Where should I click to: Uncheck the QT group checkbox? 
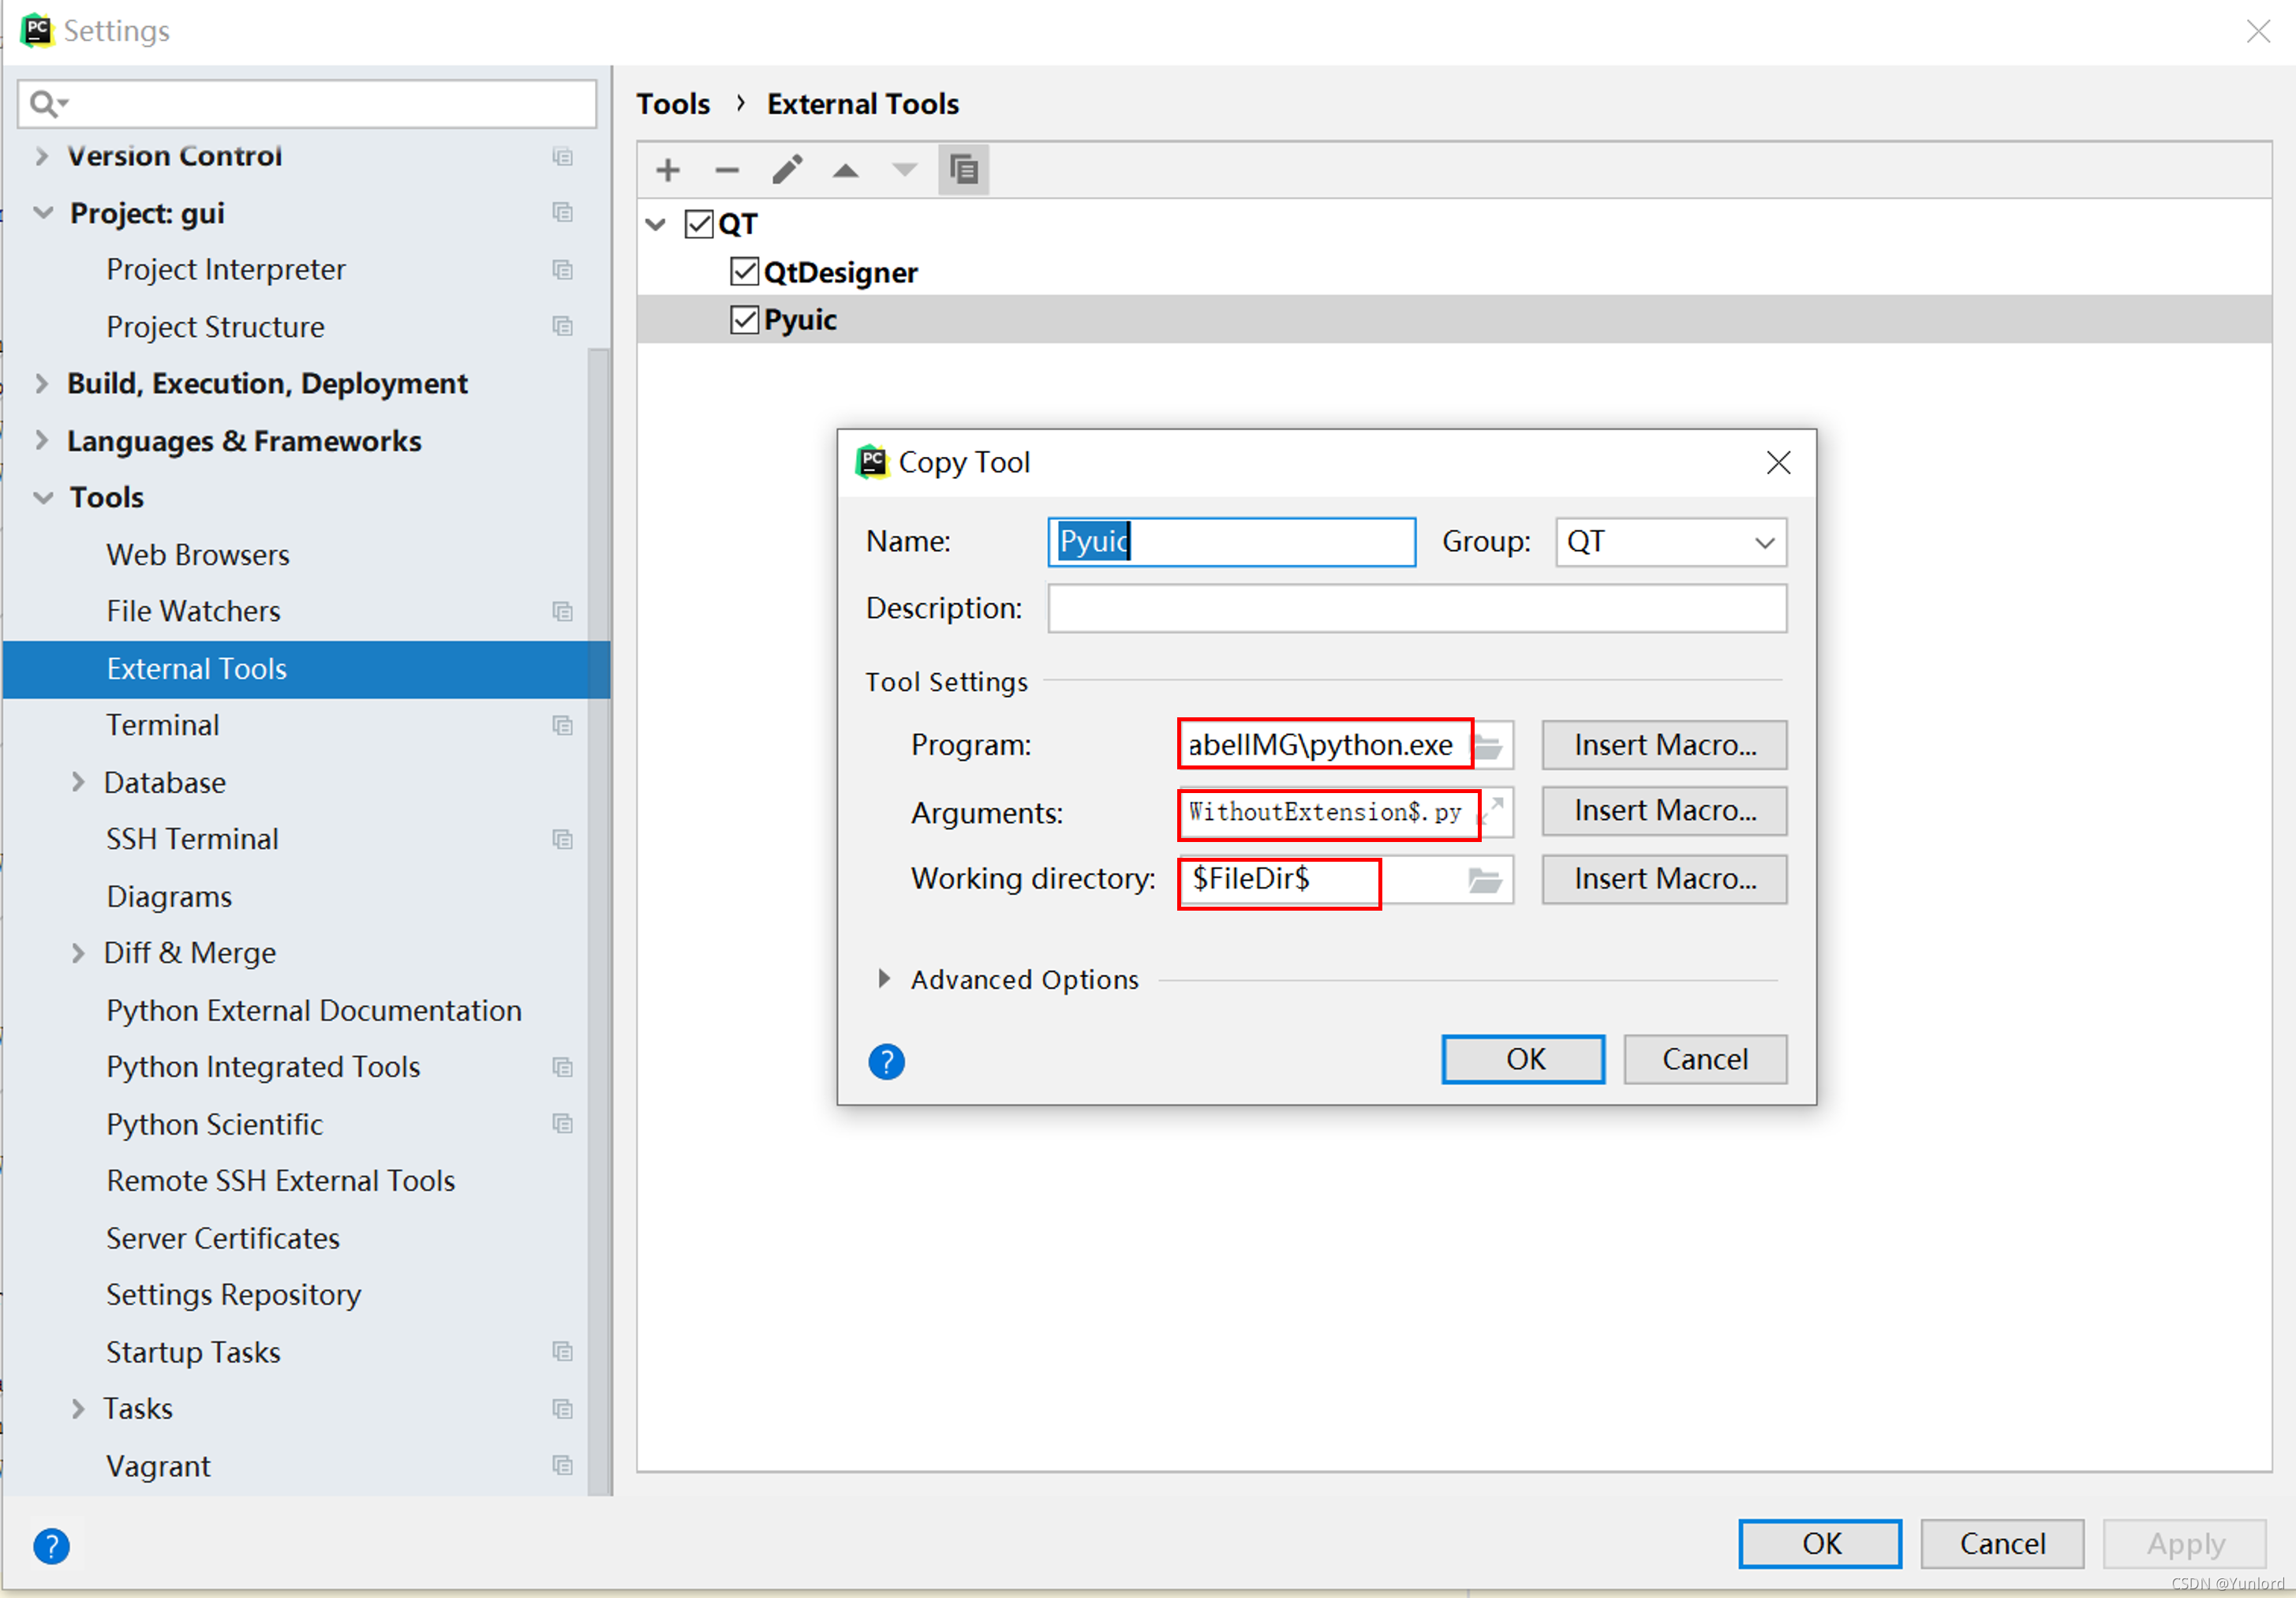[699, 224]
